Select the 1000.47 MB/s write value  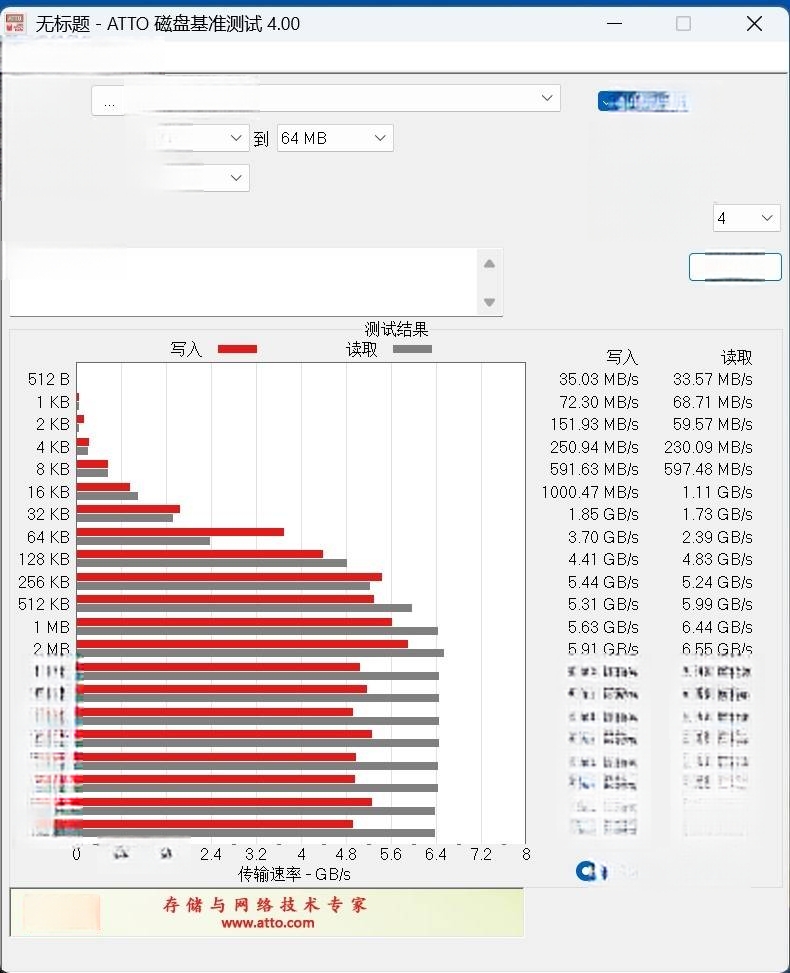[x=590, y=492]
